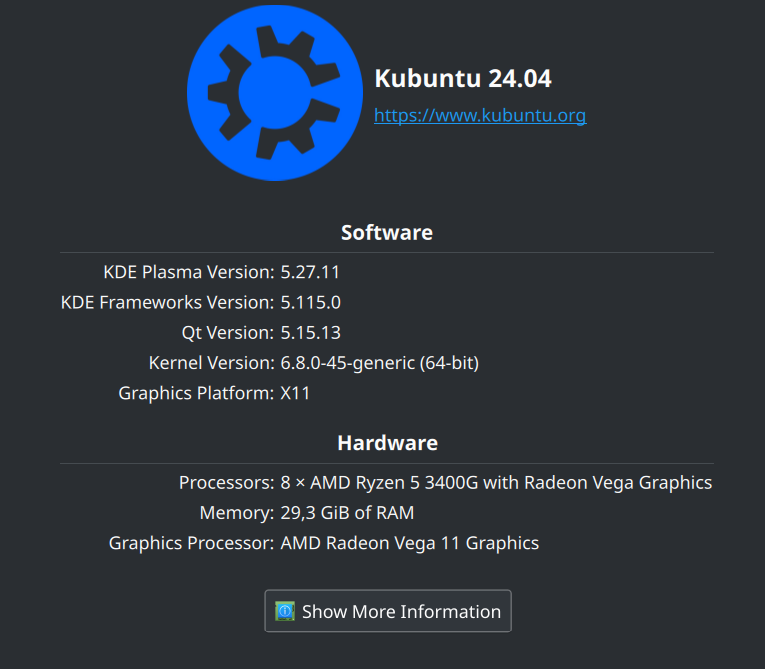
Task: Click the Processors label
Action: pyautogui.click(x=227, y=483)
